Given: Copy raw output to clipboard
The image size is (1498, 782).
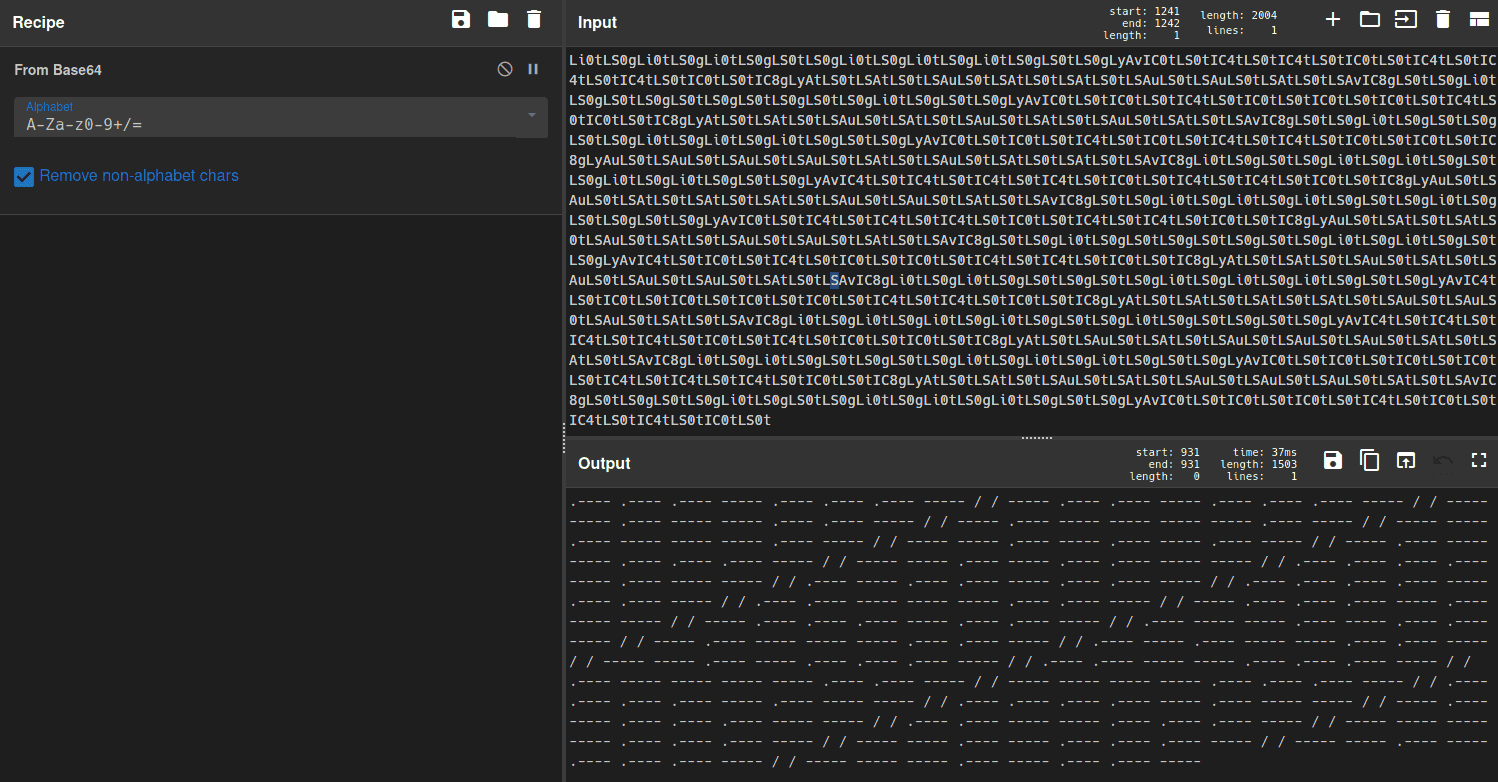Looking at the screenshot, I should point(1369,460).
